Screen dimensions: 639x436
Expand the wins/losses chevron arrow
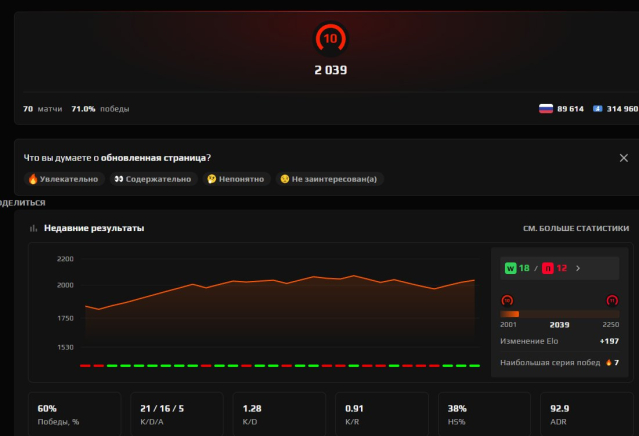tap(577, 268)
